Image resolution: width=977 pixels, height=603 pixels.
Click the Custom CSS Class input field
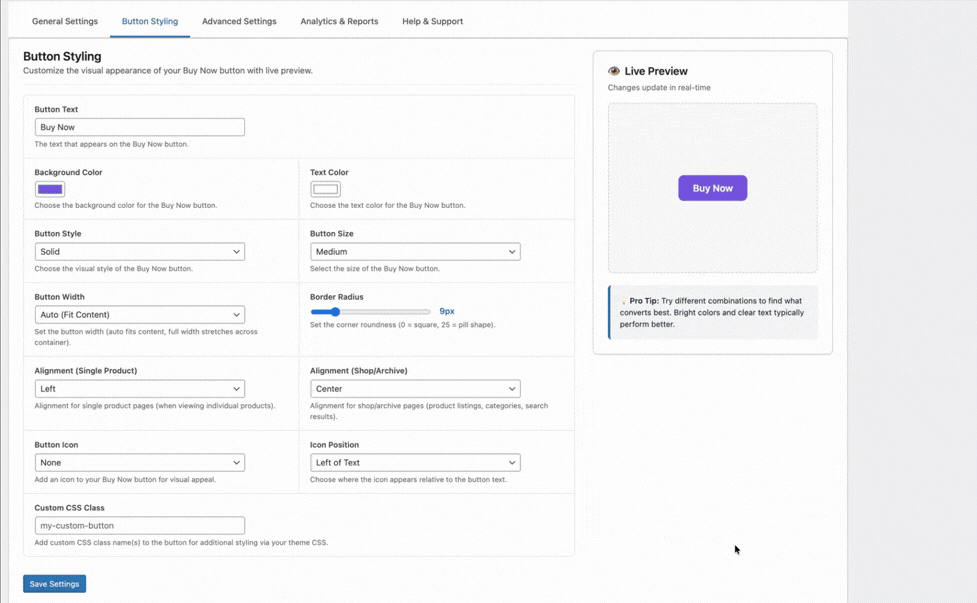click(139, 525)
